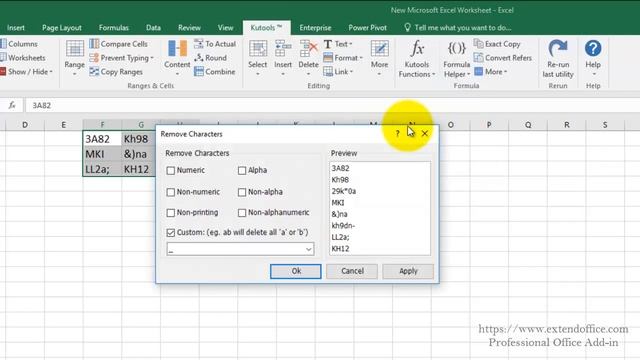Viewport: 640px width, 360px height.
Task: Open the Range tool in Kutools ribbon
Action: tap(74, 58)
